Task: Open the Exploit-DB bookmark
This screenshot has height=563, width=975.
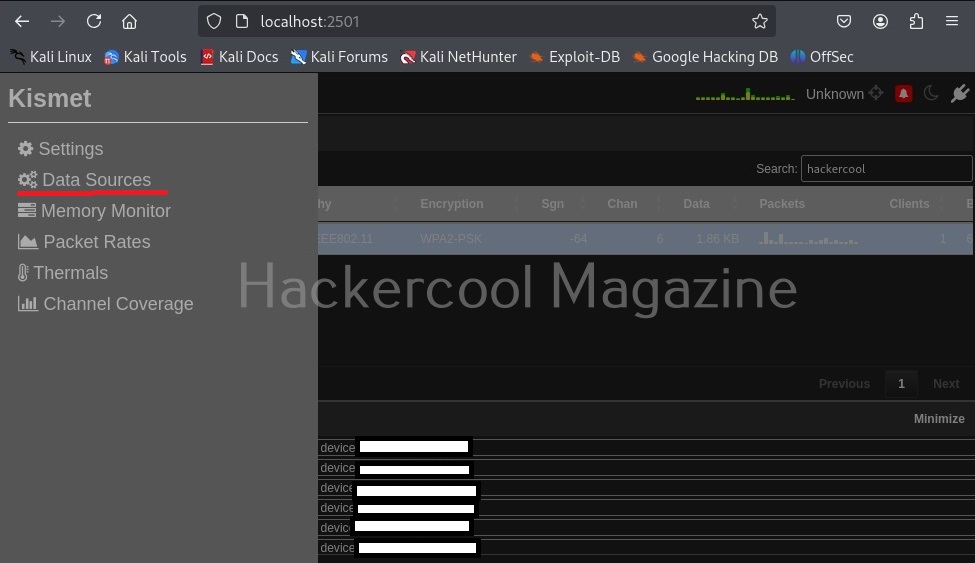Action: pos(575,57)
